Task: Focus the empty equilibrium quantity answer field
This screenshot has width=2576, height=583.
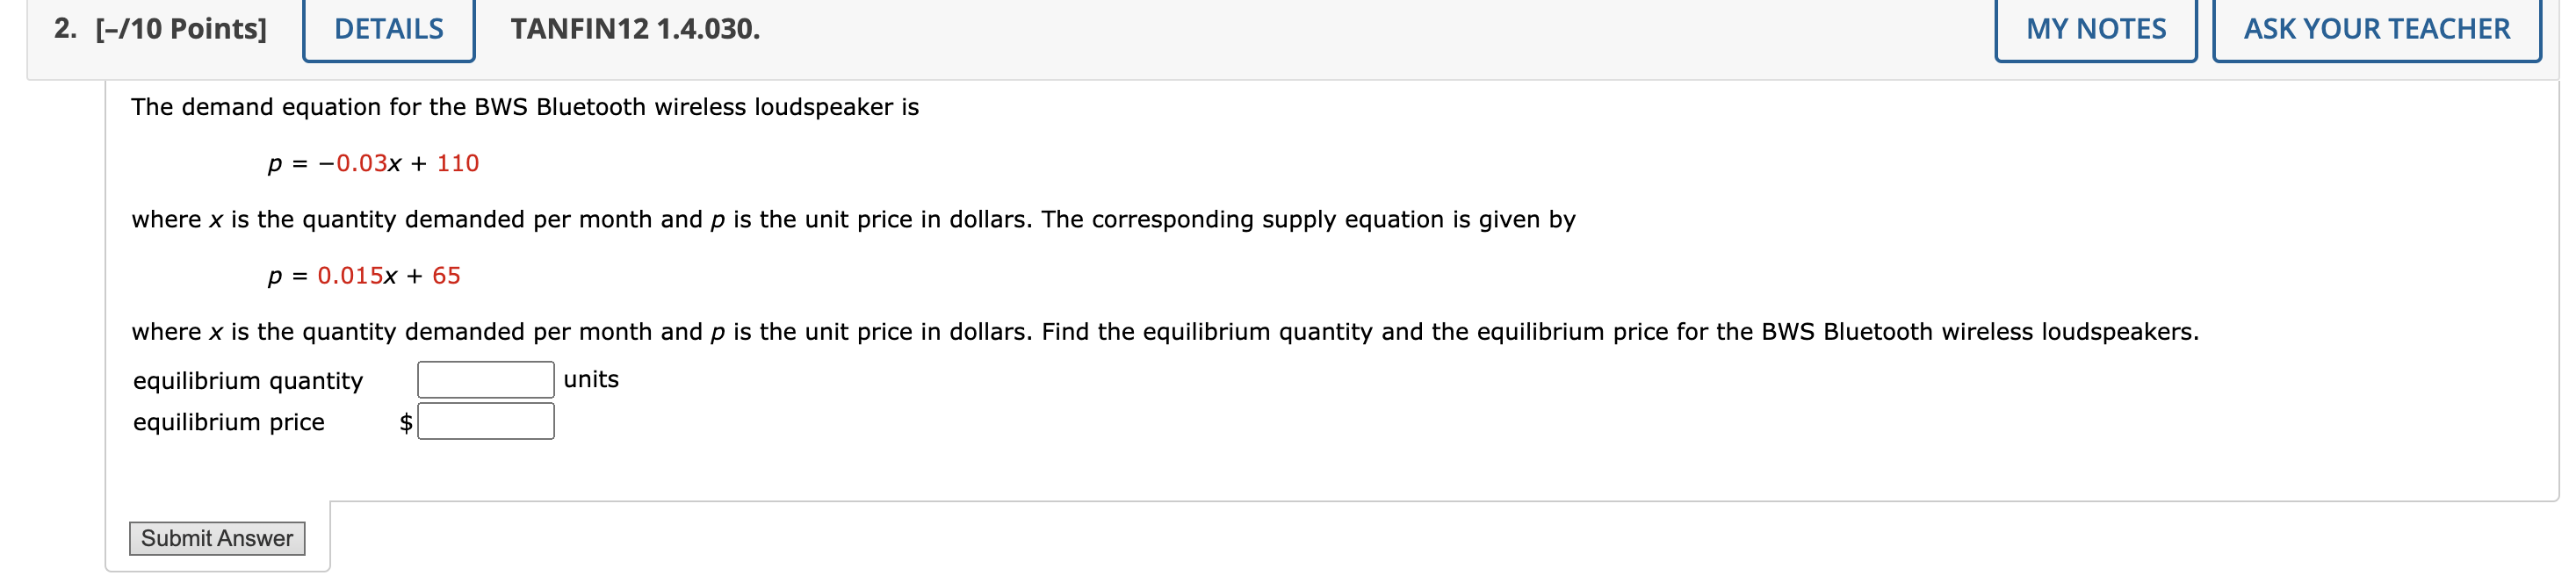Action: coord(485,379)
